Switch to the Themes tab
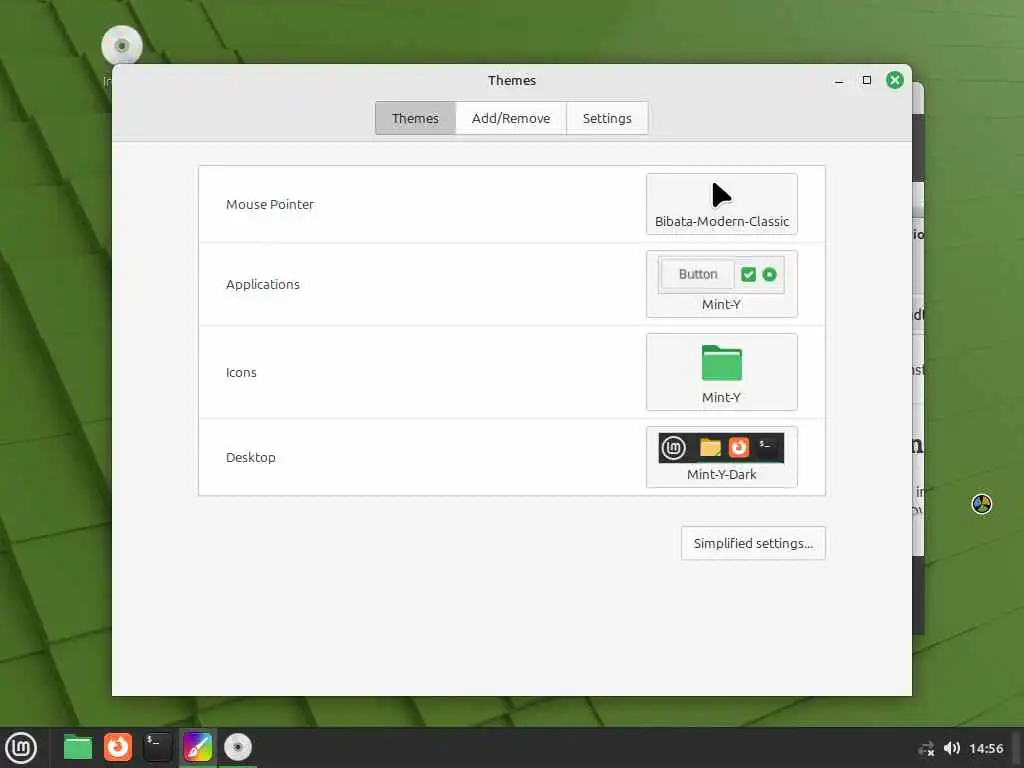Screen dimensions: 1024x768 point(415,118)
